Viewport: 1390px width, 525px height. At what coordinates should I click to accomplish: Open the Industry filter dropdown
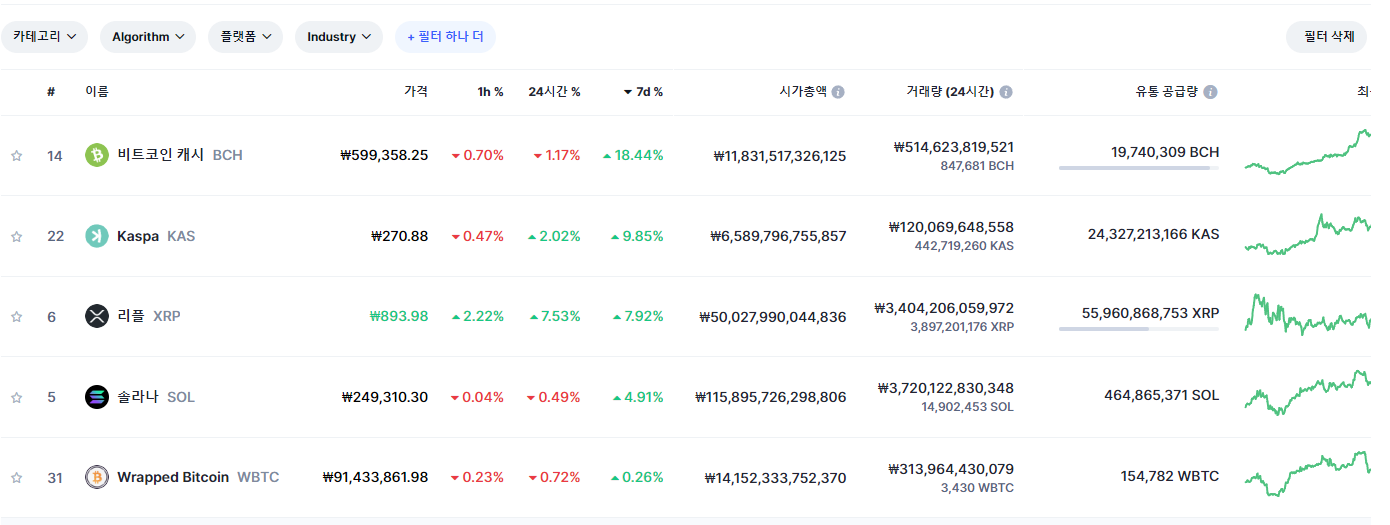(x=339, y=37)
